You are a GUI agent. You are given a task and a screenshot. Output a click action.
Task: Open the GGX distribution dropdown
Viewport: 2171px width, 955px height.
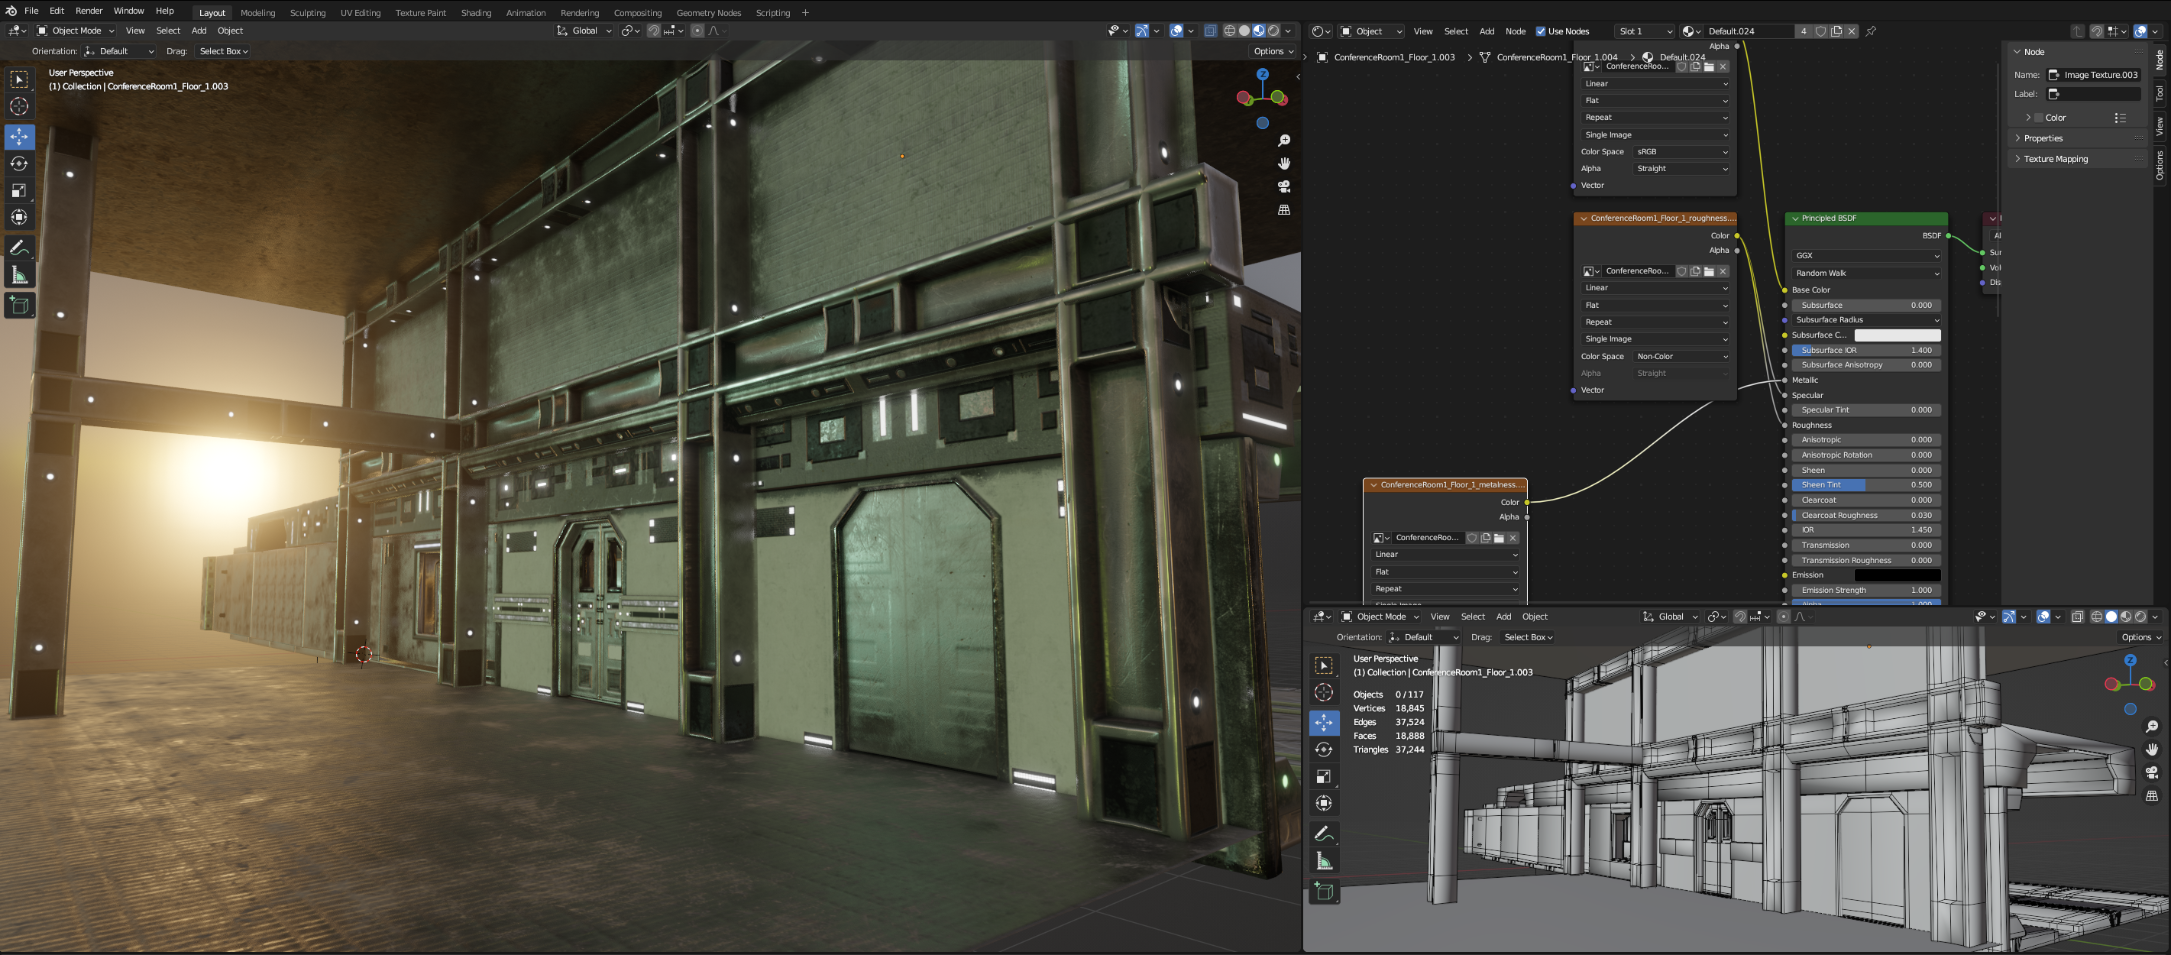pyautogui.click(x=1866, y=255)
